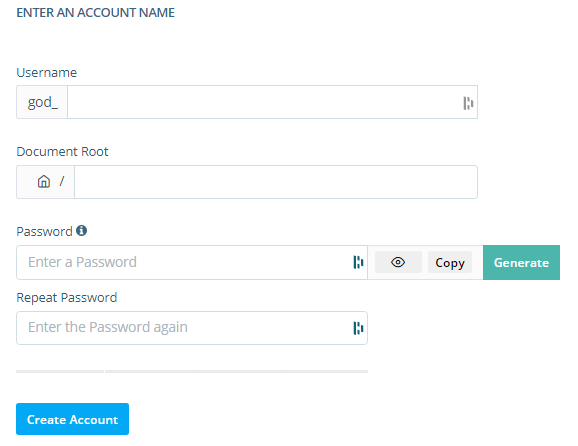This screenshot has width=578, height=446.
Task: Click the Enter a Password field
Action: tap(192, 262)
